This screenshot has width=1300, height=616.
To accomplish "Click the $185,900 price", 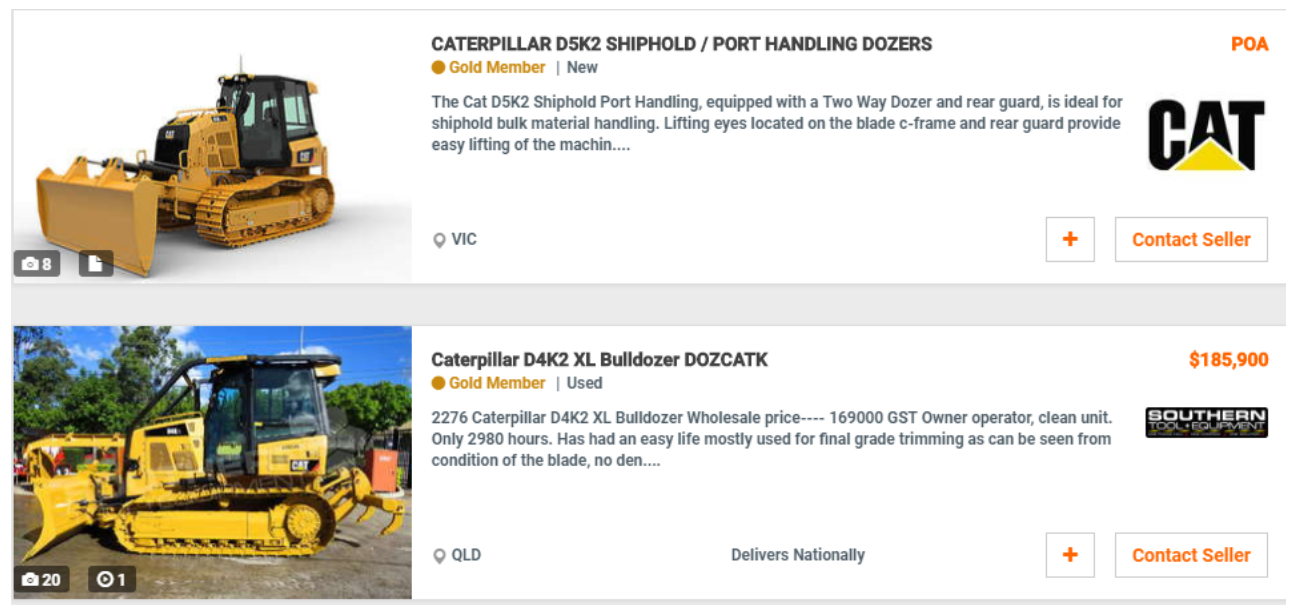I will tap(1228, 360).
